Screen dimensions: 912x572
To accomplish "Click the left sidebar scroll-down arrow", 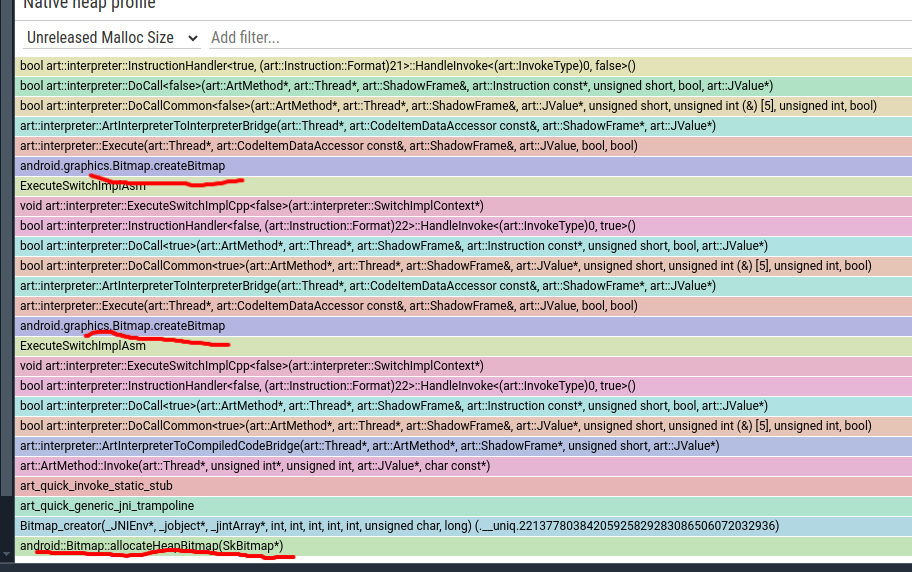I will [x=6, y=555].
